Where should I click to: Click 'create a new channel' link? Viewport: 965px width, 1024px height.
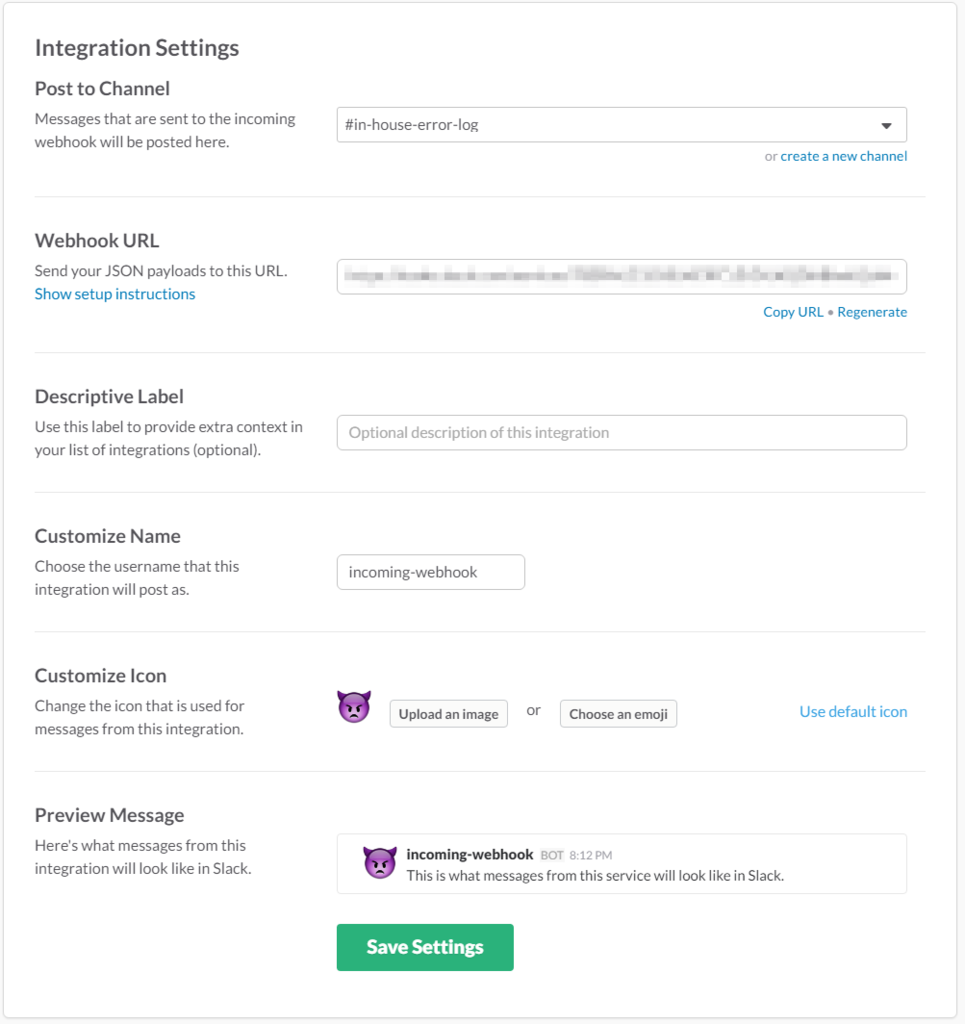(x=843, y=156)
